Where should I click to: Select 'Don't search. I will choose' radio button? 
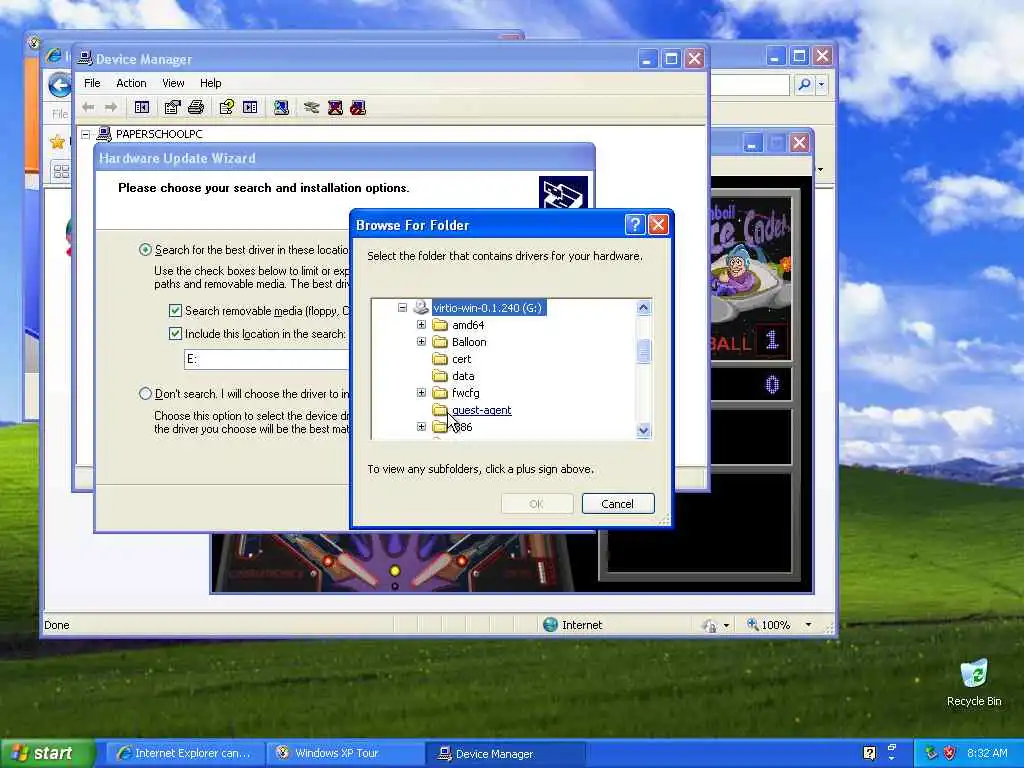[145, 394]
